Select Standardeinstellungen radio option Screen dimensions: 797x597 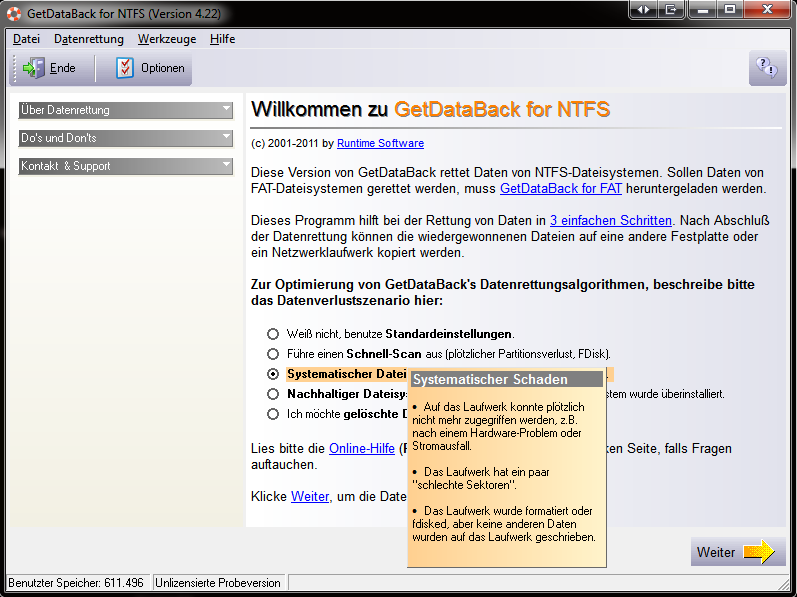pos(273,334)
